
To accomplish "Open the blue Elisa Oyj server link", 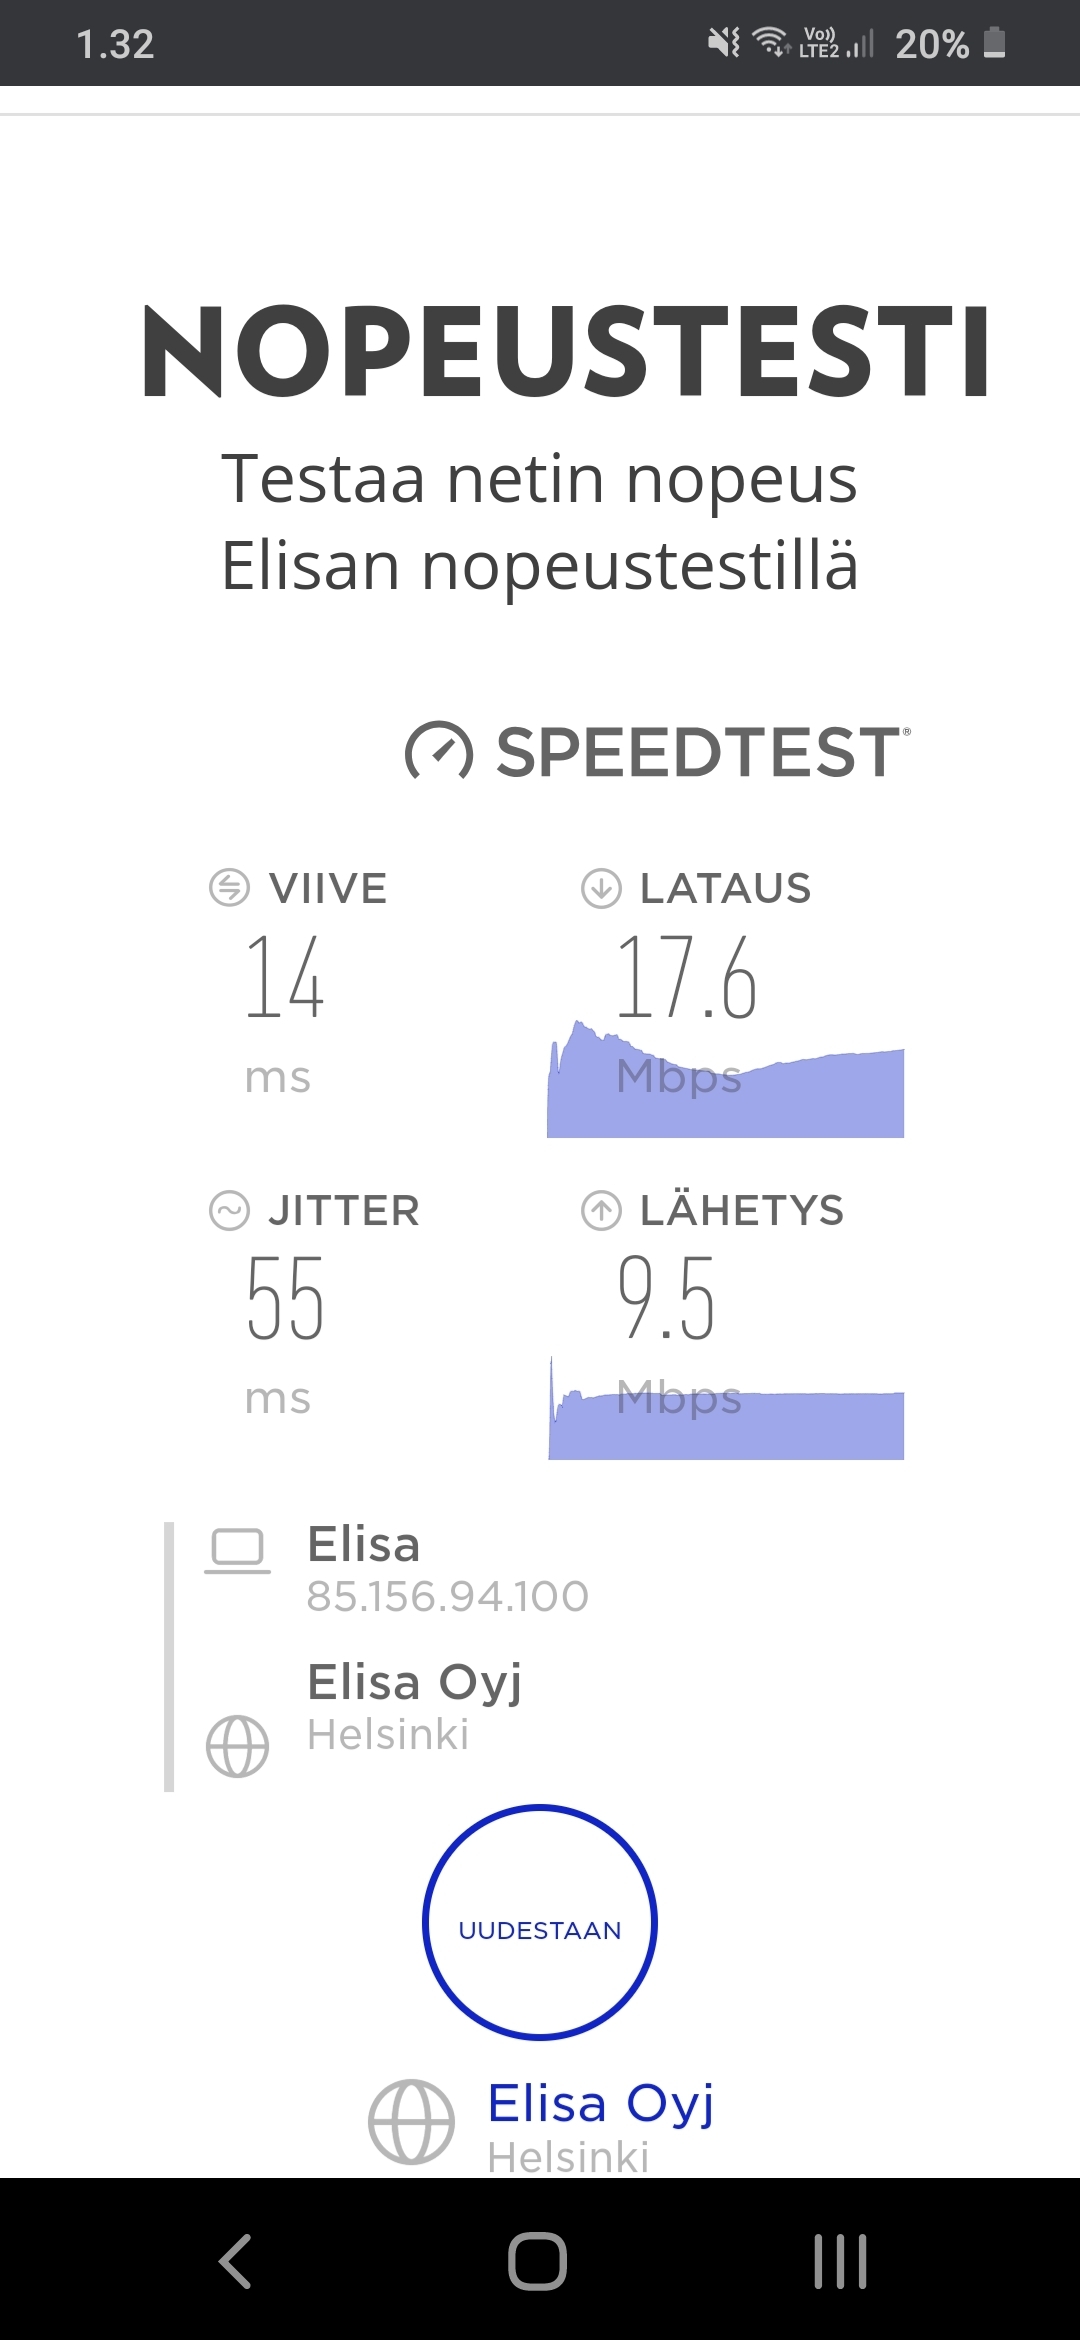I will tap(600, 2103).
